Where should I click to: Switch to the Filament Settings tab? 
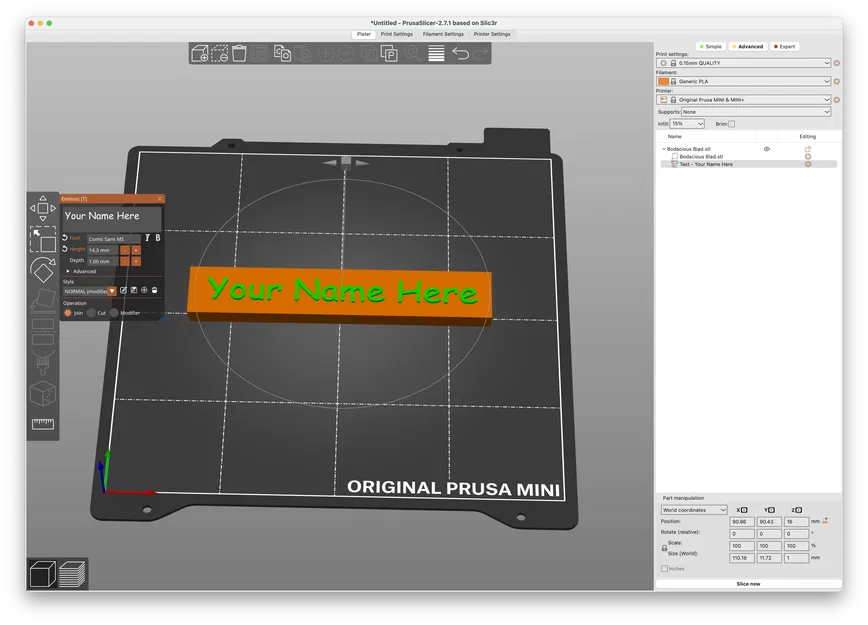tap(443, 34)
